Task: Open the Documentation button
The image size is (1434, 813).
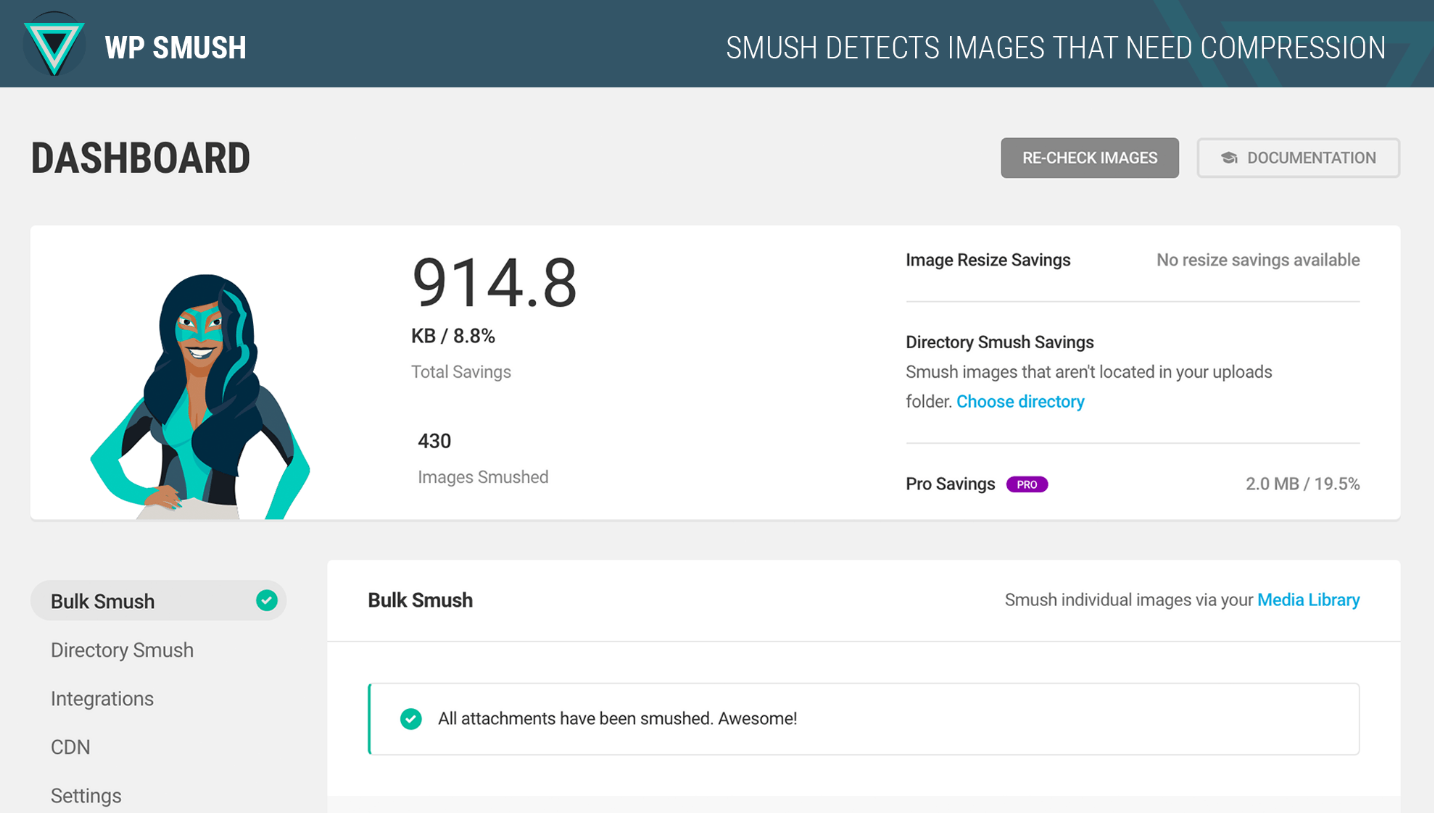Action: (1298, 158)
